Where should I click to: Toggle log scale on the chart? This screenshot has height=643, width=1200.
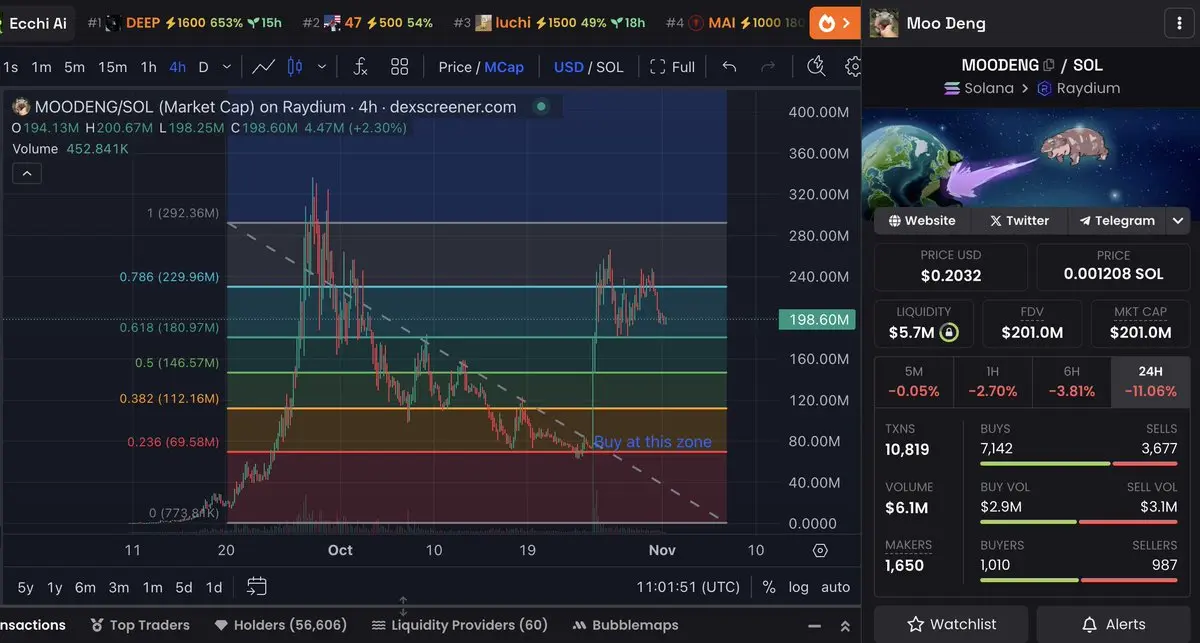[x=798, y=587]
